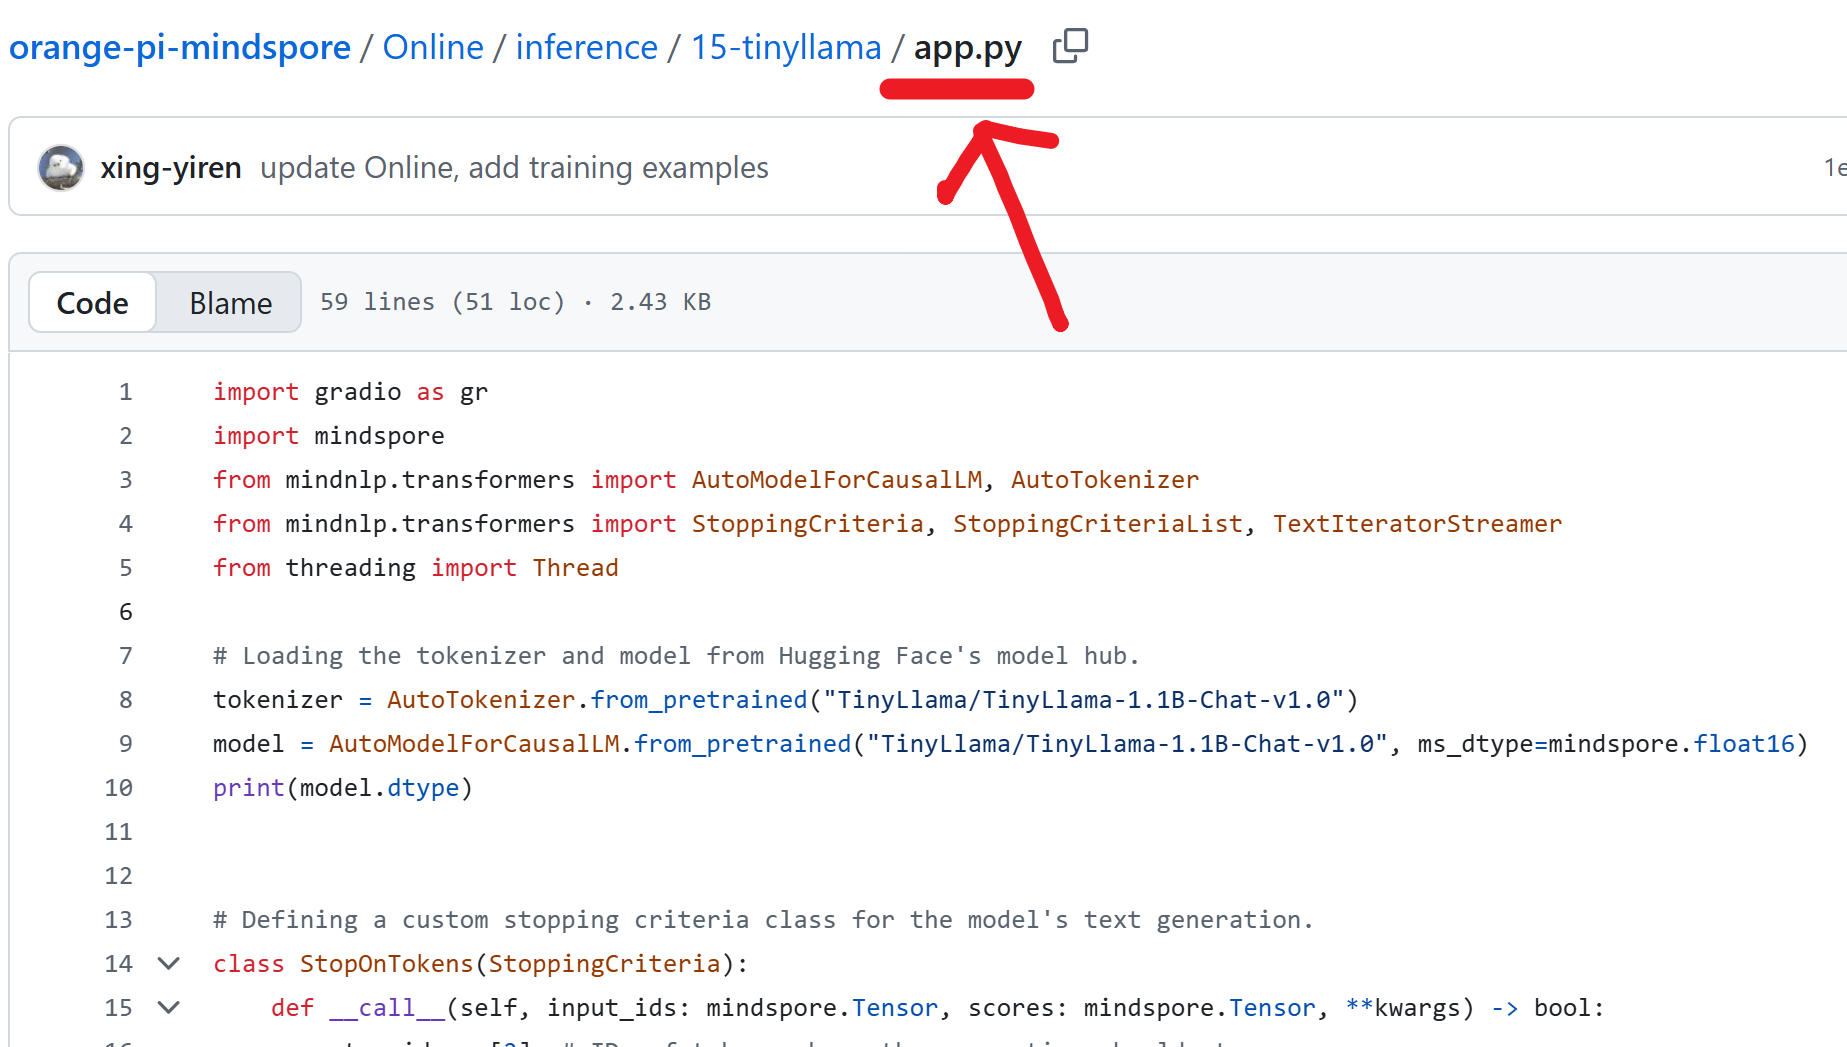Image resolution: width=1847 pixels, height=1047 pixels.
Task: Select line number 15
Action: (x=119, y=1008)
